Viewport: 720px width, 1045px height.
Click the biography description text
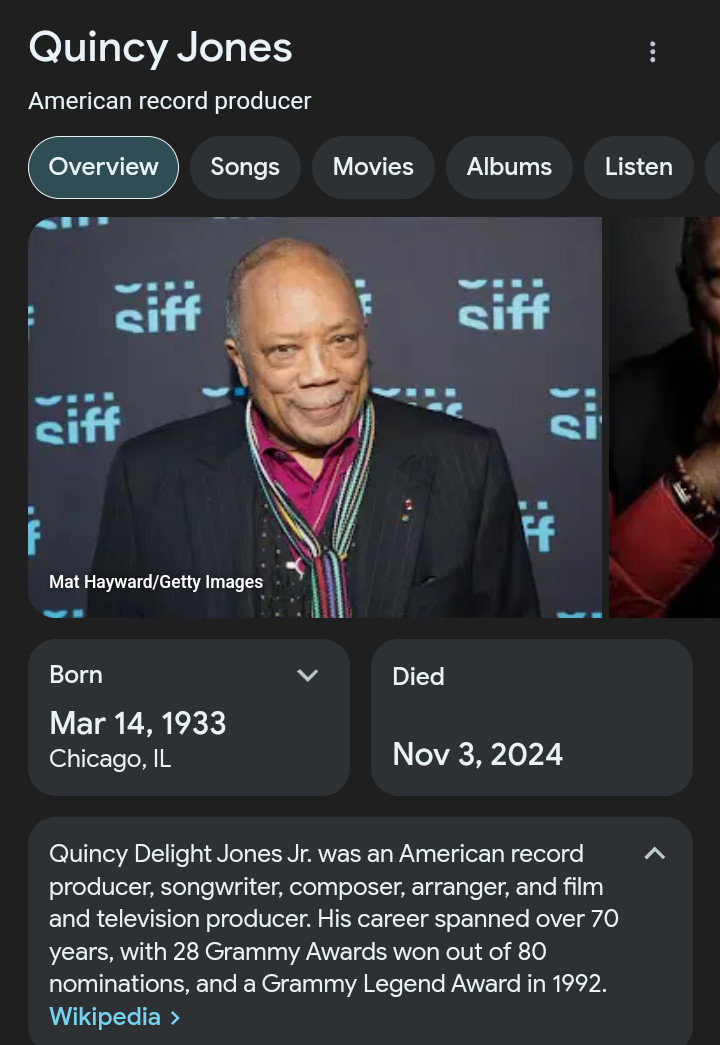tap(333, 918)
